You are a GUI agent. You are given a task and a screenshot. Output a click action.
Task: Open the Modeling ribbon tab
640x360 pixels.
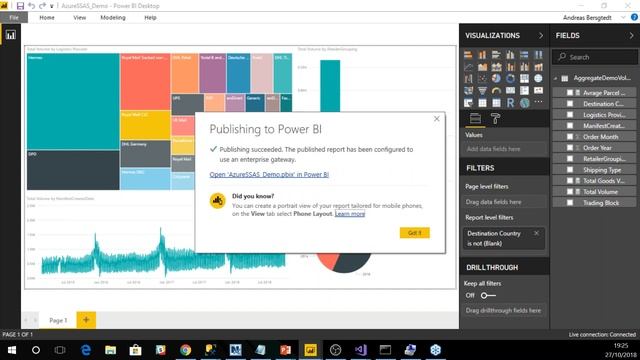113,18
